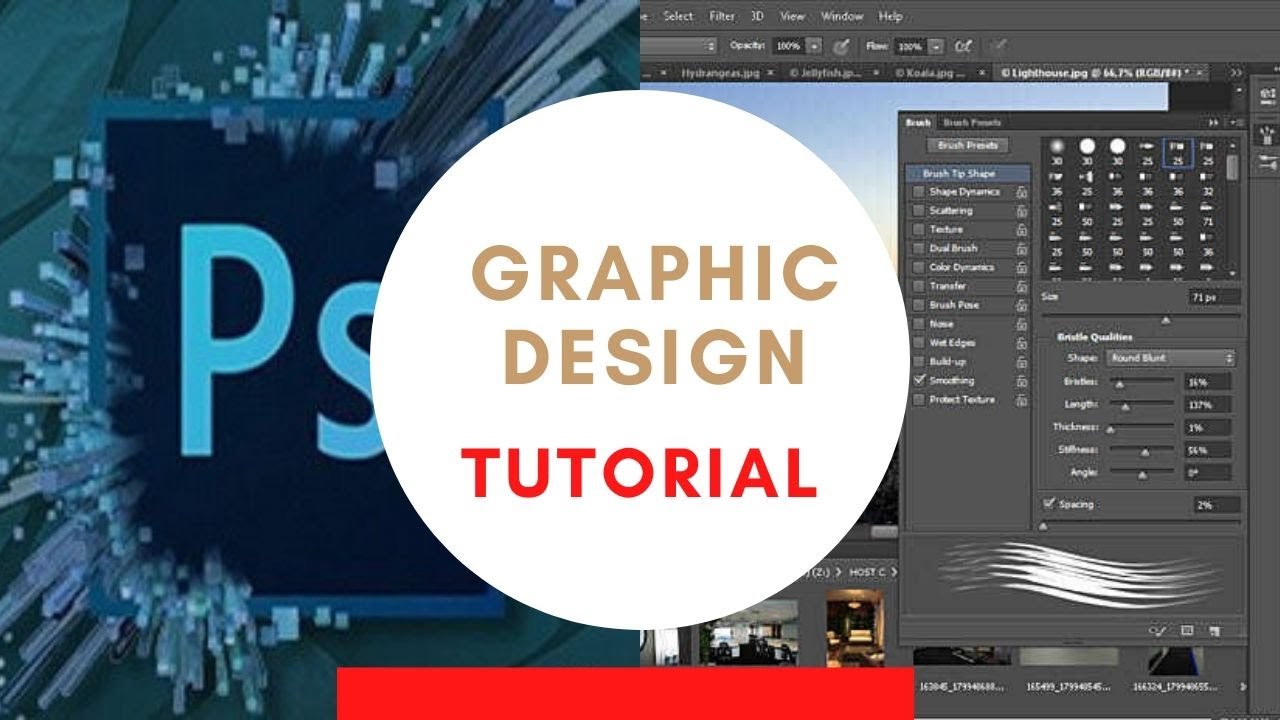The image size is (1280, 720).
Task: Click lock icon beside Dual Brush
Action: [x=1021, y=248]
